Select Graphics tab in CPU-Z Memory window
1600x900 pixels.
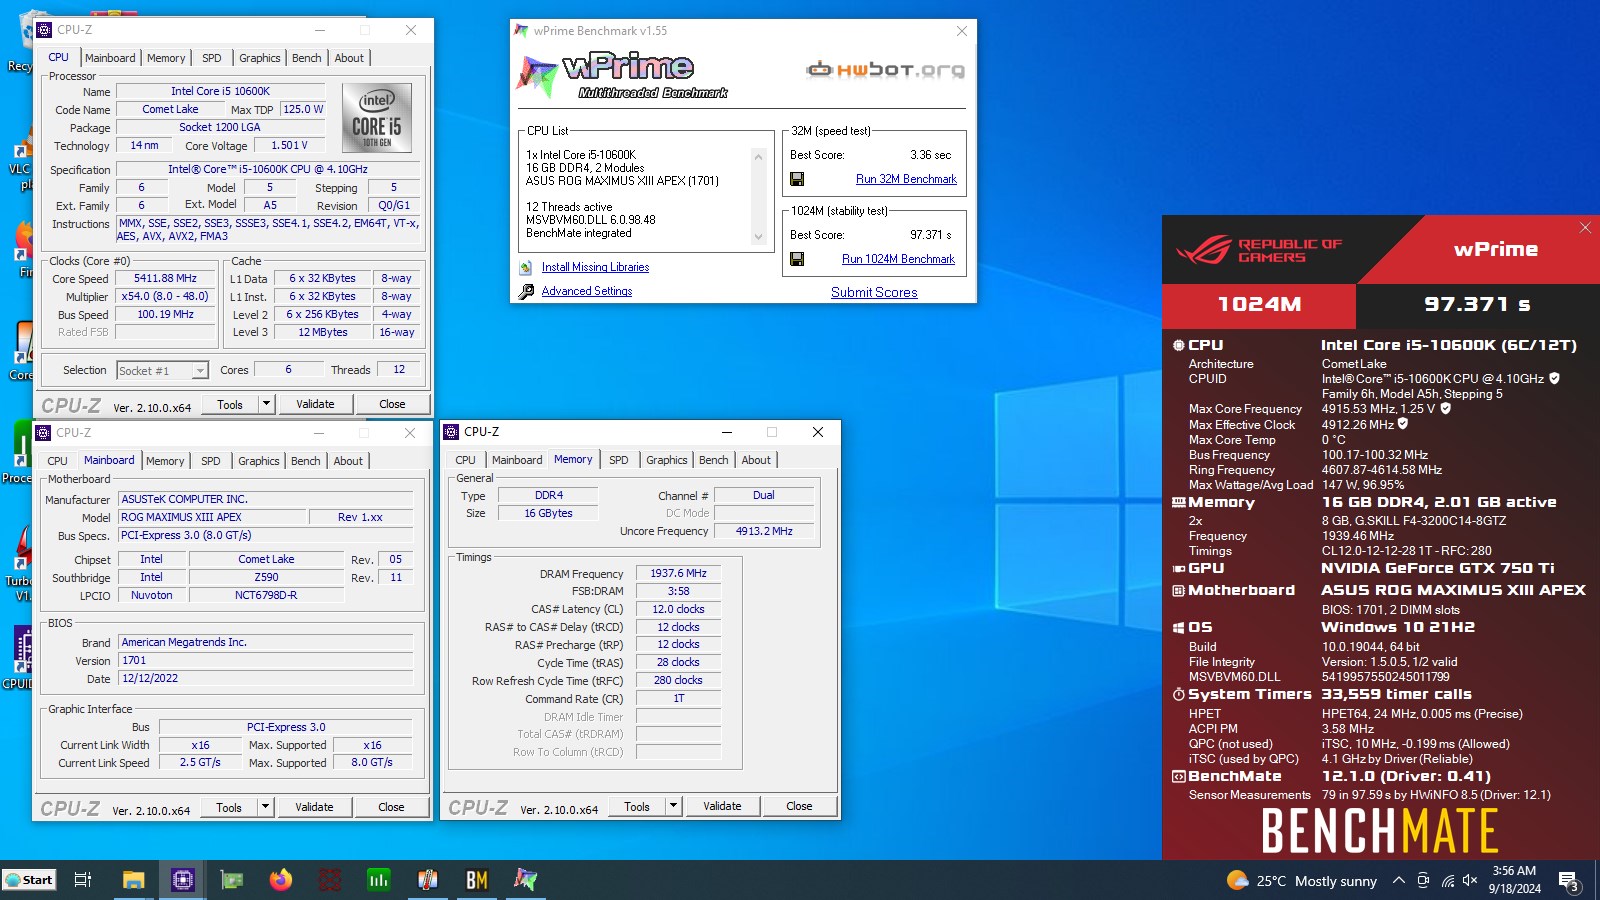pyautogui.click(x=667, y=460)
